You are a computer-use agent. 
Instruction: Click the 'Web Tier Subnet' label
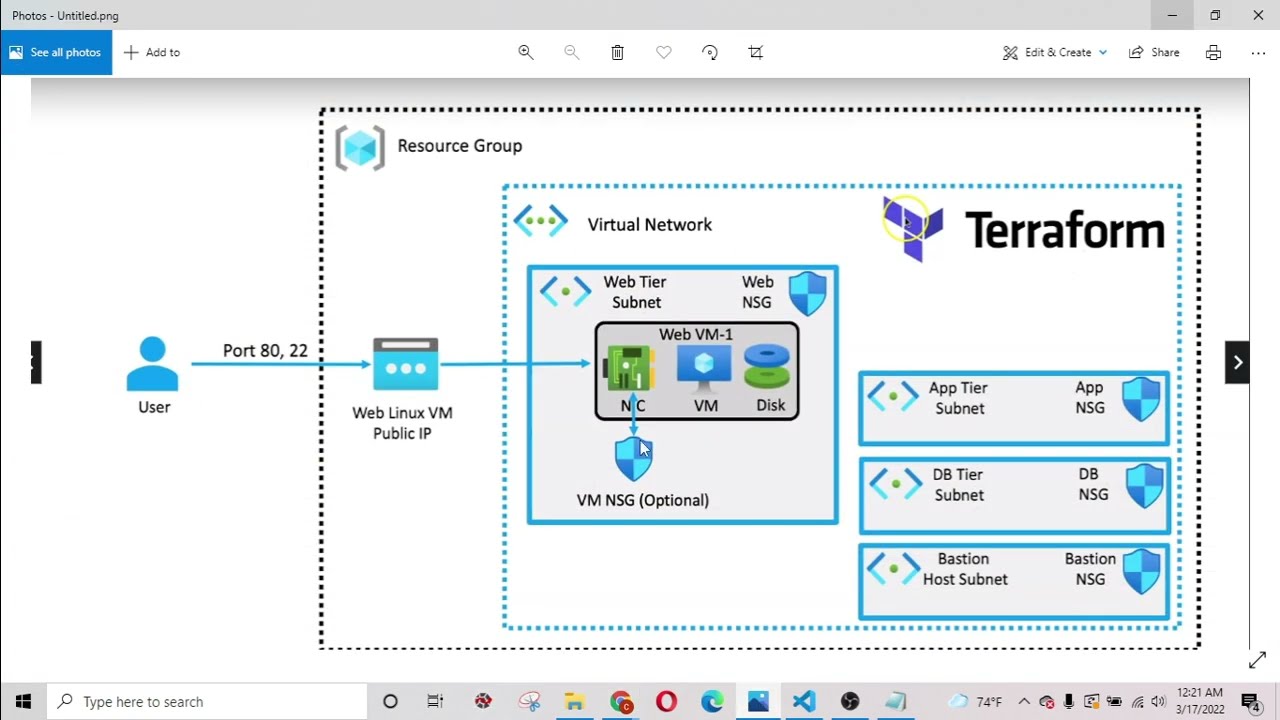tap(635, 292)
